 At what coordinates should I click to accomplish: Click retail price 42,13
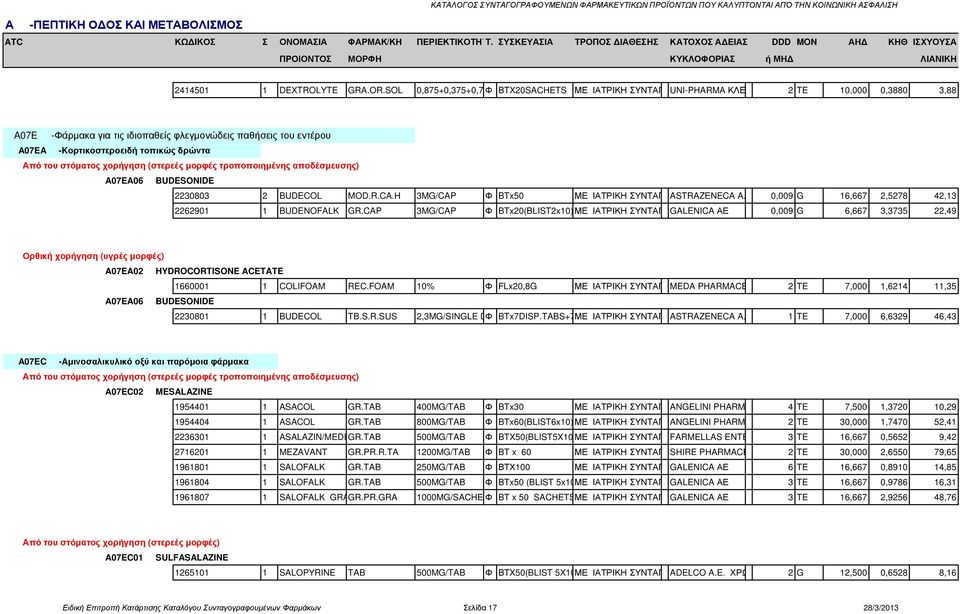pyautogui.click(x=933, y=196)
